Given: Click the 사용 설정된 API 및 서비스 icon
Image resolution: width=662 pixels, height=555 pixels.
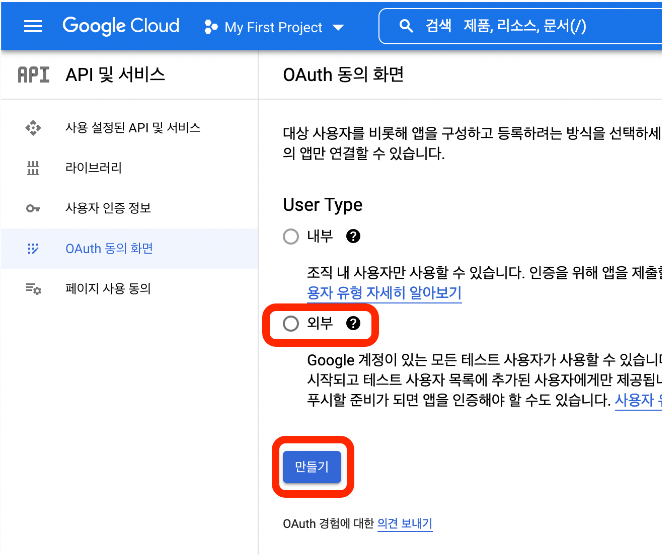Looking at the screenshot, I should 33,128.
